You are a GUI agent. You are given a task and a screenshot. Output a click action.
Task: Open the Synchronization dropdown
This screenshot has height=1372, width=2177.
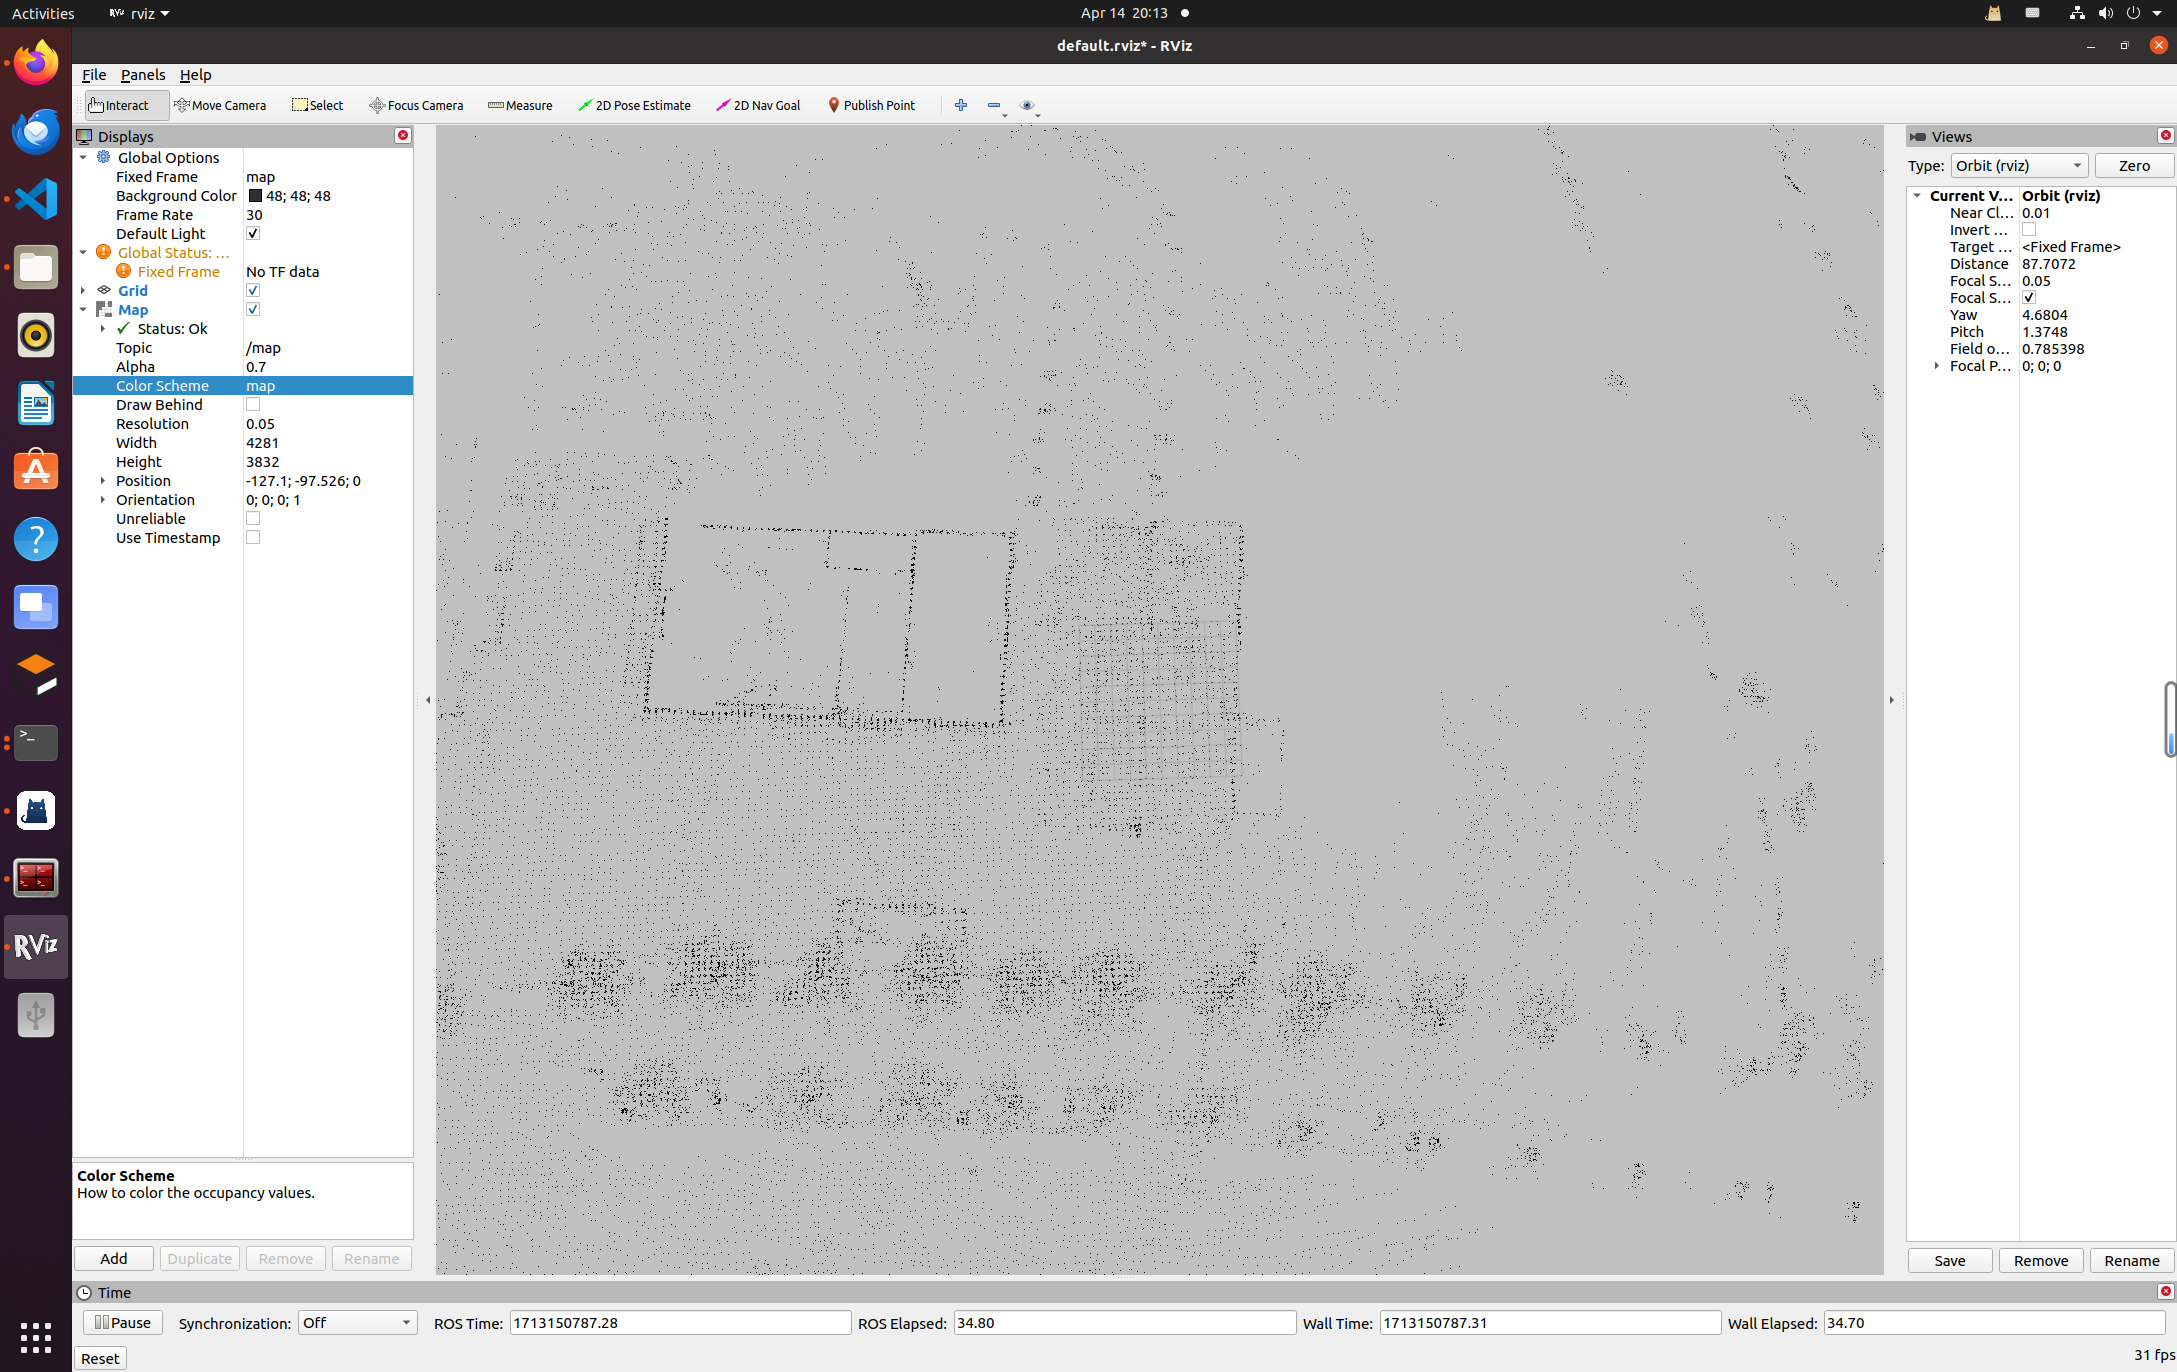[357, 1323]
